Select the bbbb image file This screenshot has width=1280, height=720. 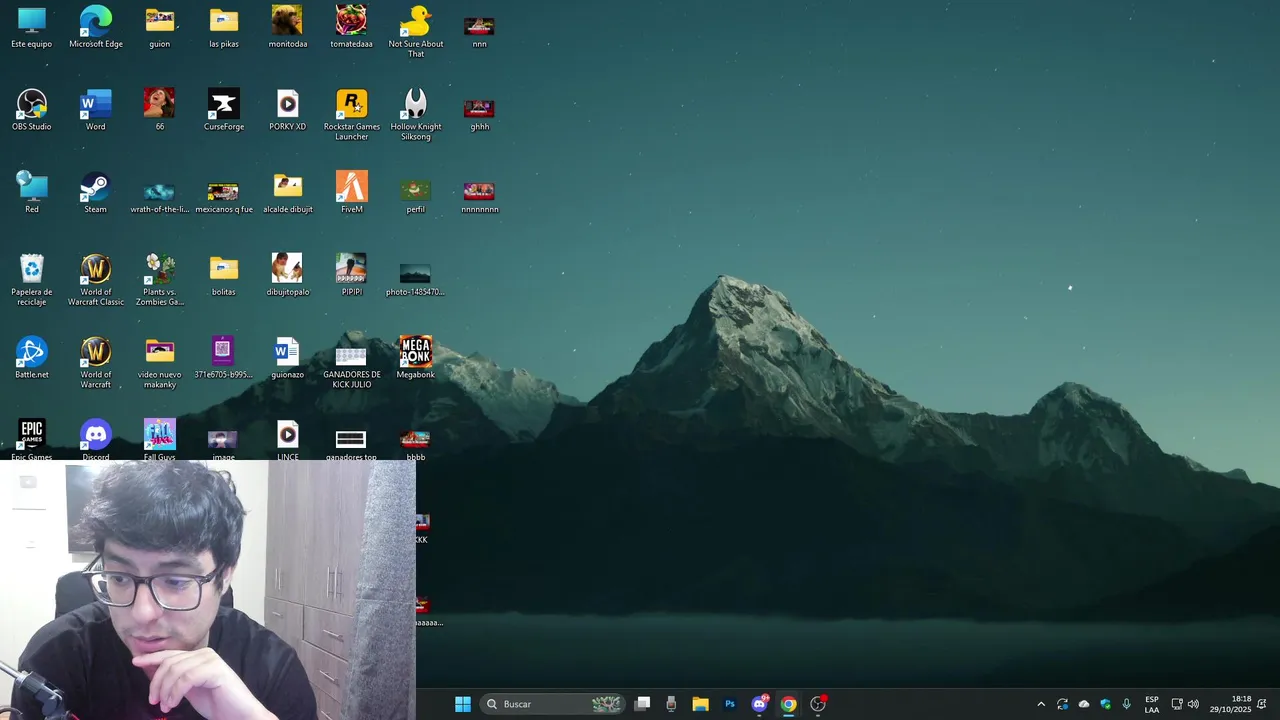[416, 445]
